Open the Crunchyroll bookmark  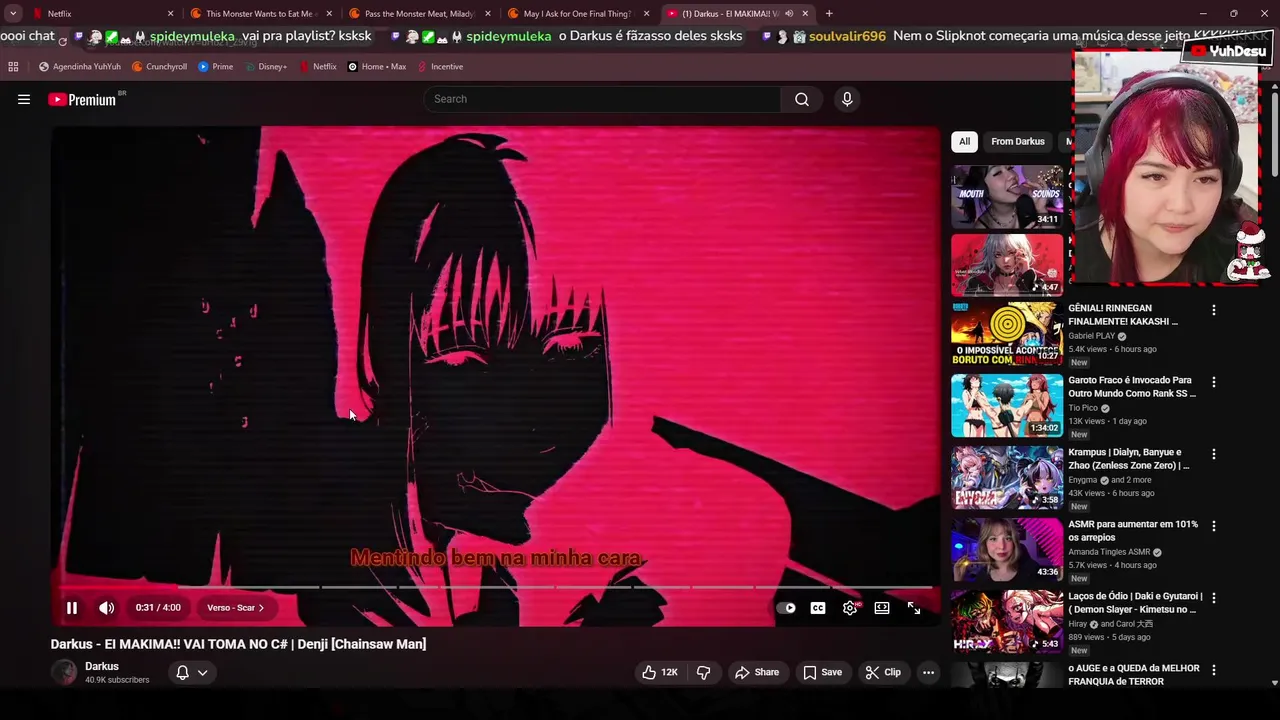click(x=160, y=67)
